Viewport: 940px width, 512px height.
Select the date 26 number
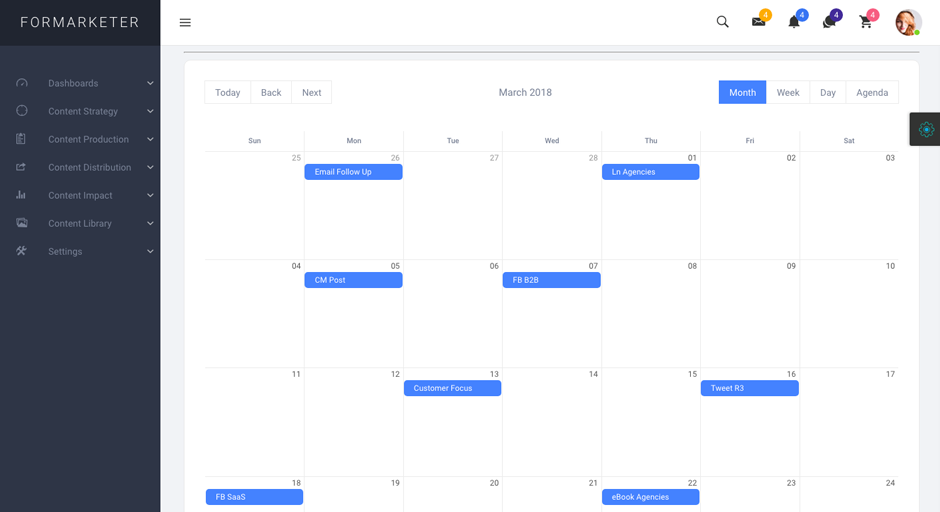[x=395, y=158]
